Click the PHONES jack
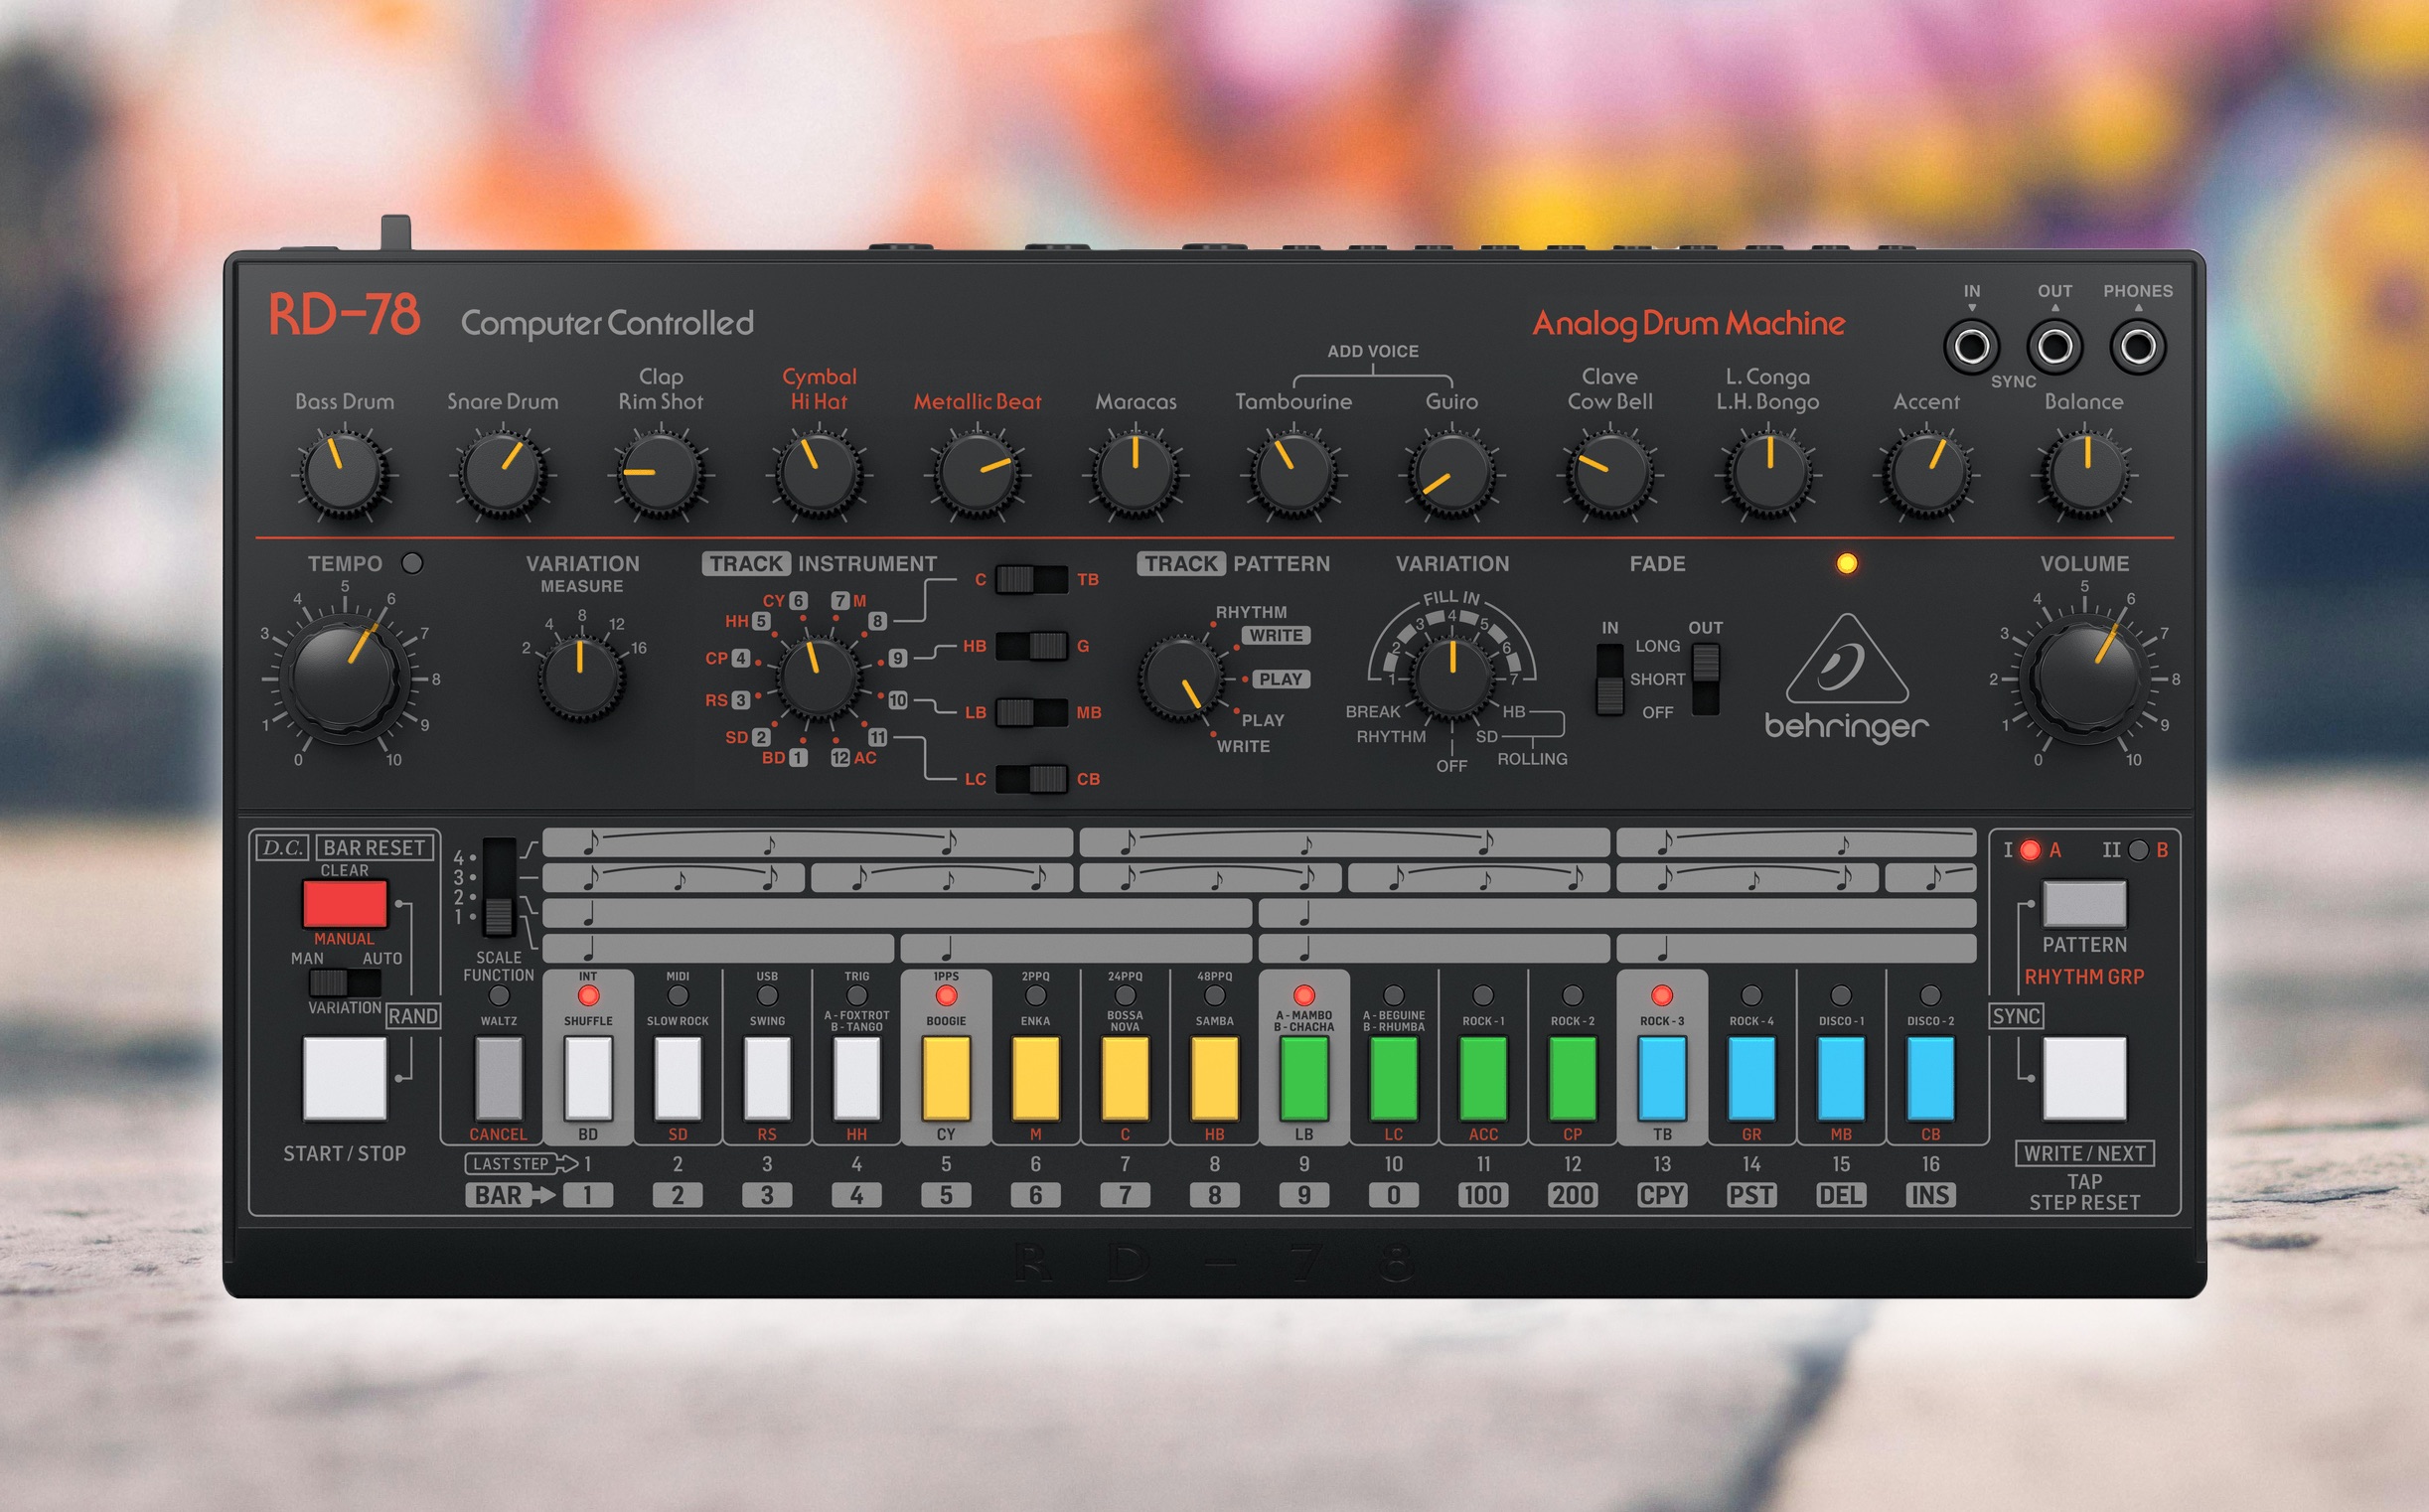Viewport: 2429px width, 1512px height. tap(2138, 347)
